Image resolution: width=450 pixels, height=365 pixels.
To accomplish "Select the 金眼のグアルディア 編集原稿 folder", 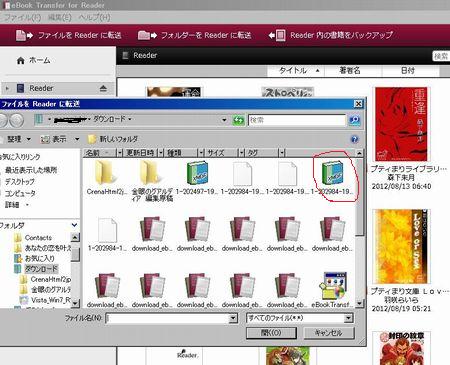I will [x=152, y=180].
